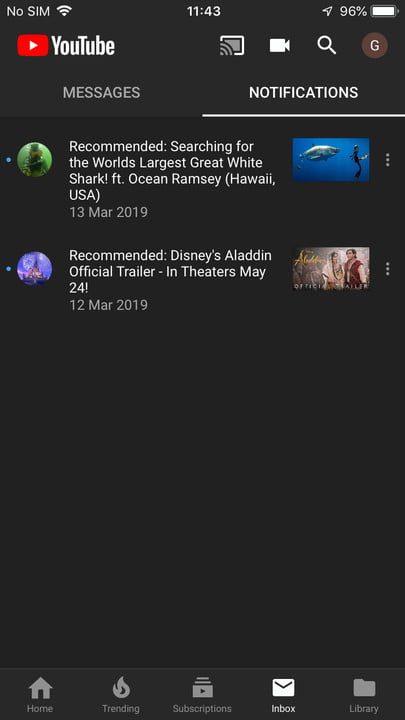The image size is (405, 720).
Task: Tap the shark video thumbnail
Action: click(x=331, y=160)
